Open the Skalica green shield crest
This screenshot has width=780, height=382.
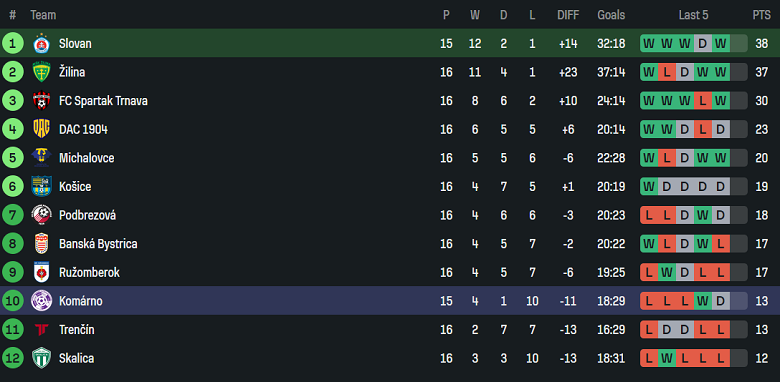click(x=41, y=358)
